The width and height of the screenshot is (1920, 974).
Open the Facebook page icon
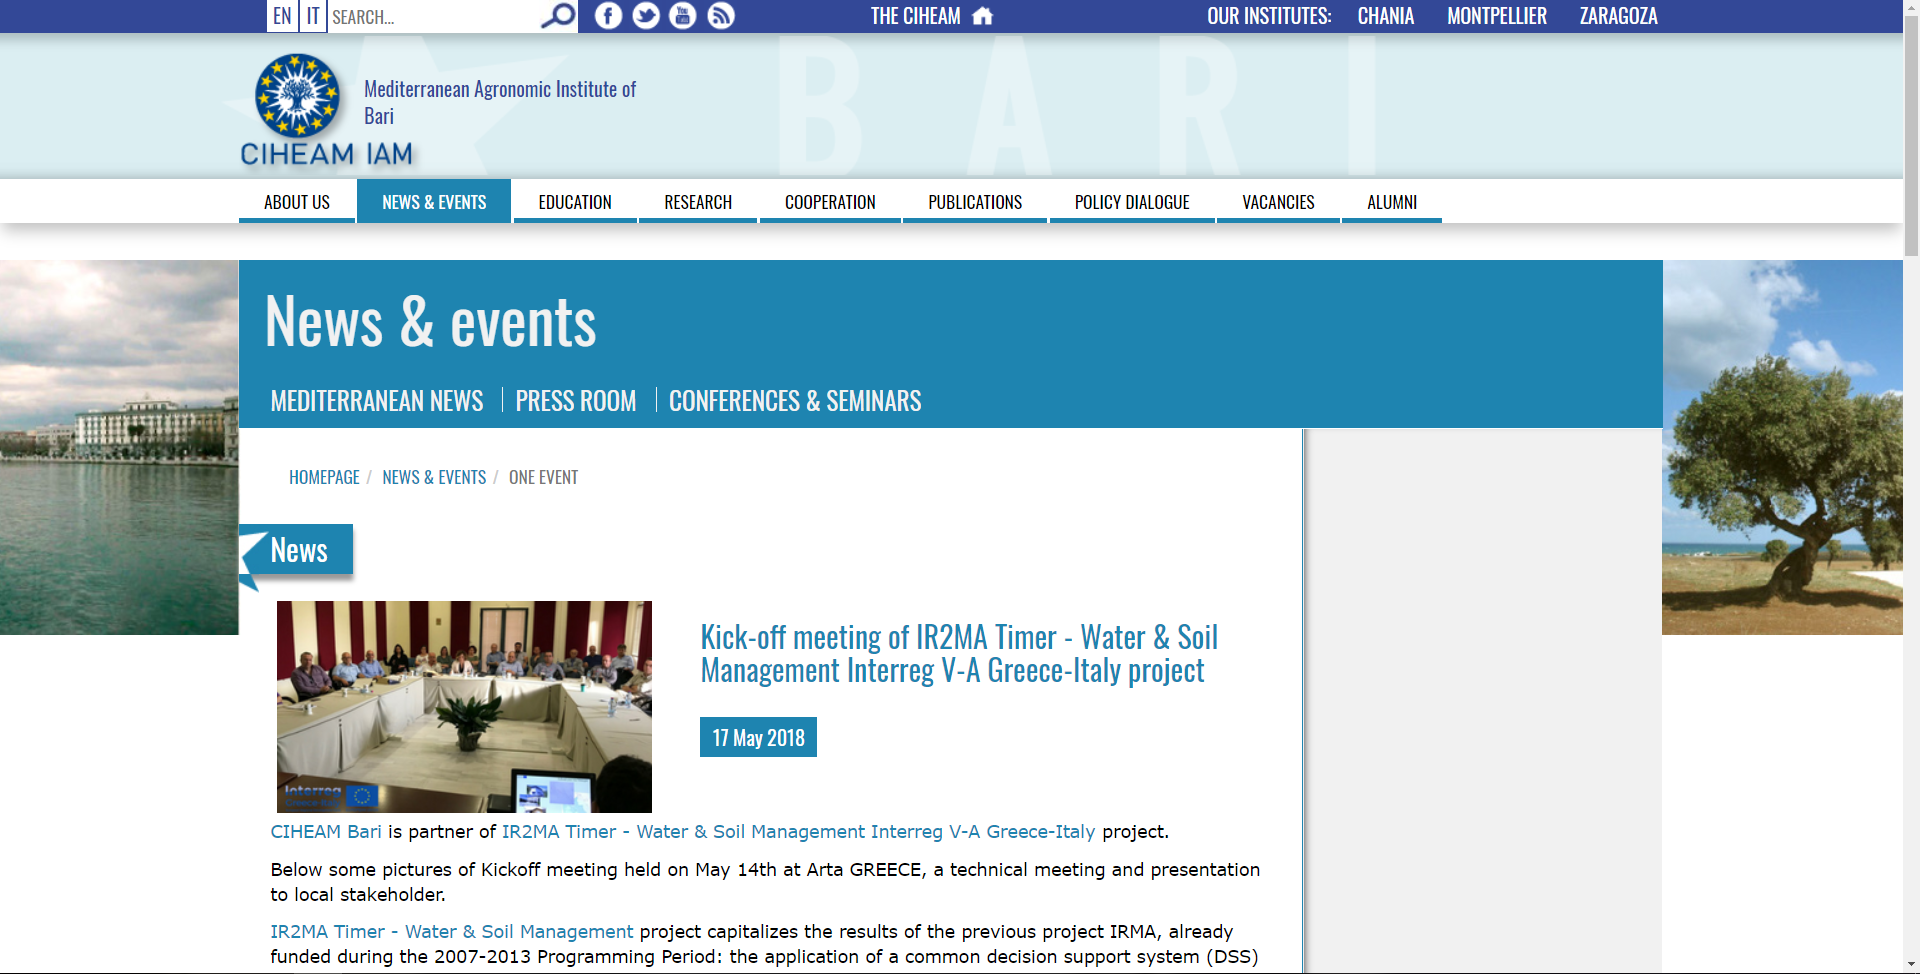(608, 15)
